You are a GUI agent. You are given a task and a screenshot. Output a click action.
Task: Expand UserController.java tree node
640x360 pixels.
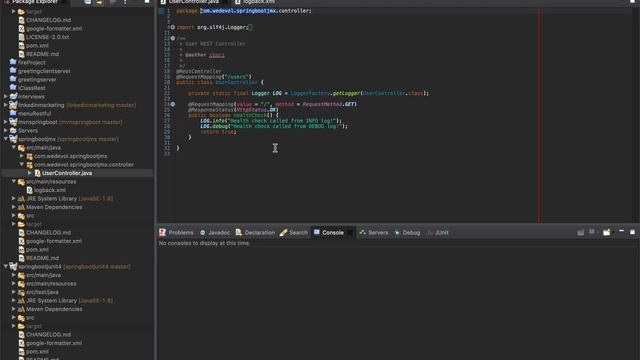30,173
